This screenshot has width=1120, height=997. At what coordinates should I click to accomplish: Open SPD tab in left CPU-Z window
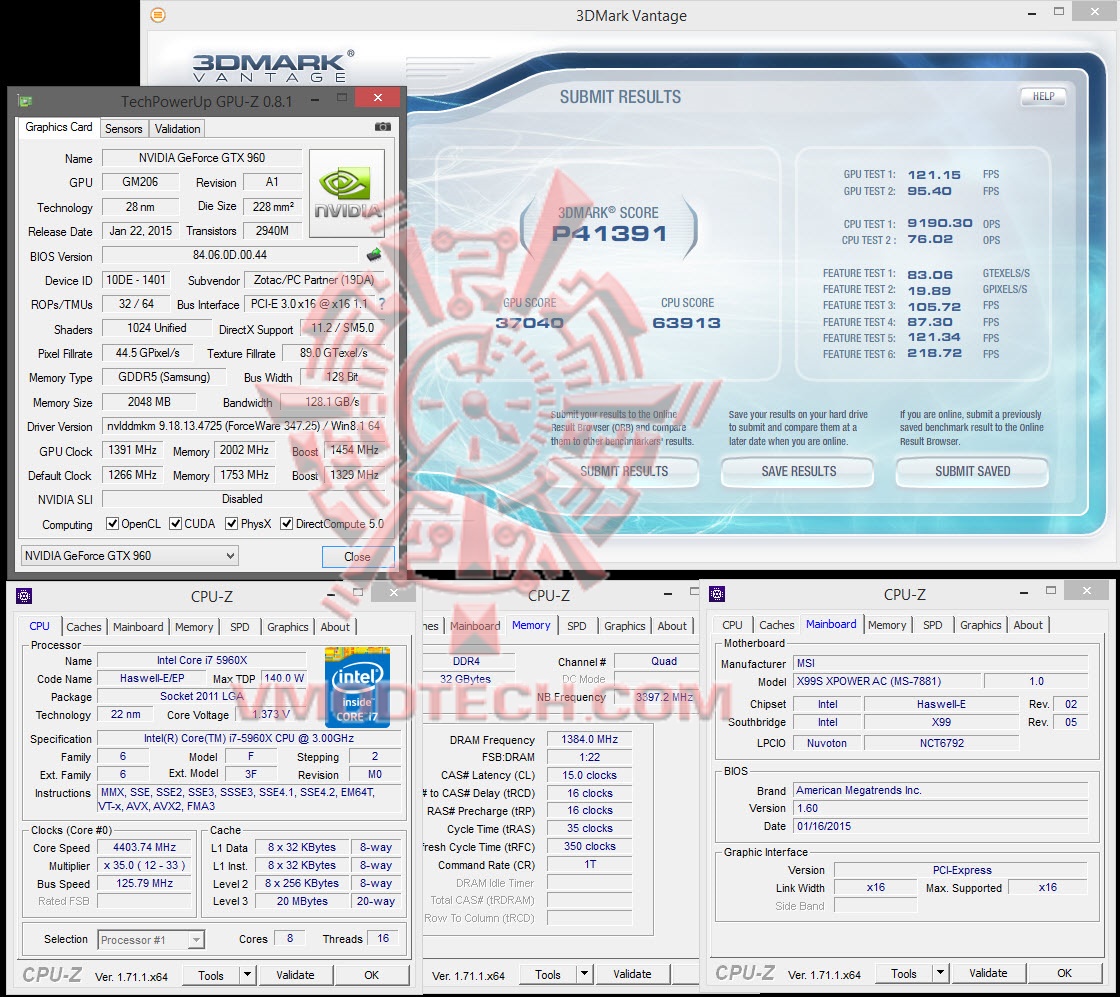239,626
